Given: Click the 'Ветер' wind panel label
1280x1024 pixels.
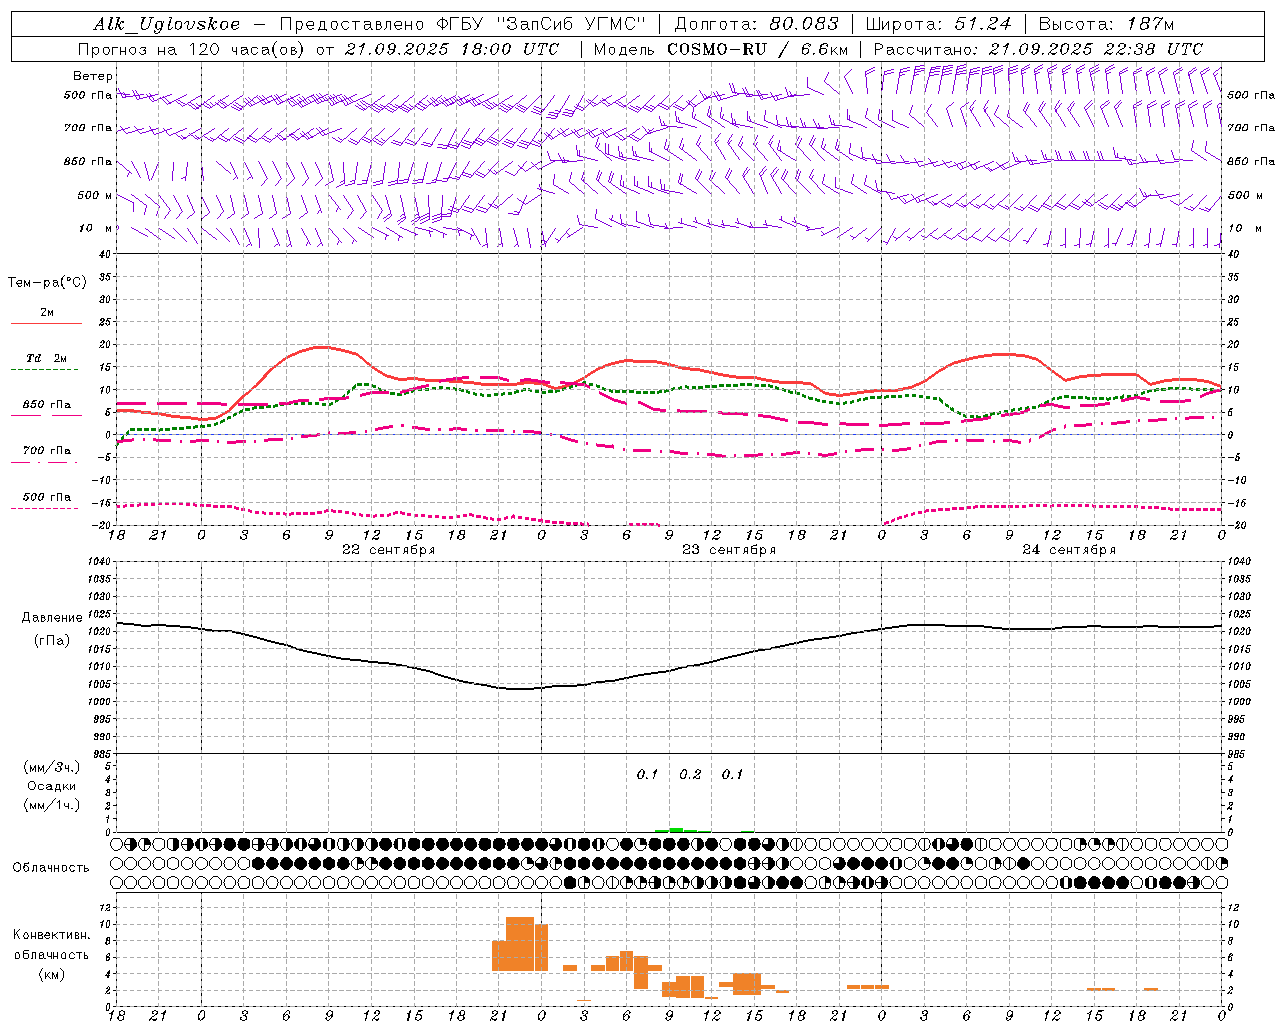Looking at the screenshot, I should click(93, 76).
